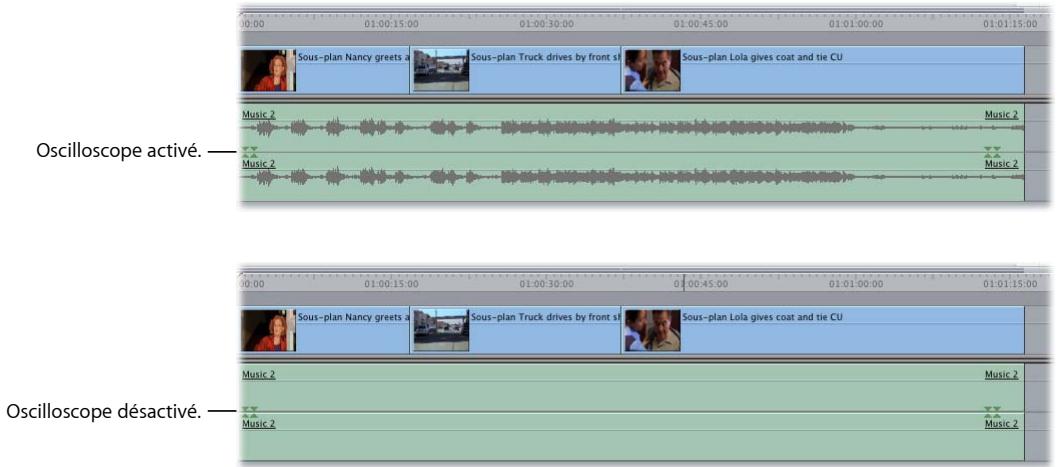Select Lola clip thumbnail in waveform-disabled timeline
This screenshot has height=467, width=1059.
[x=653, y=330]
